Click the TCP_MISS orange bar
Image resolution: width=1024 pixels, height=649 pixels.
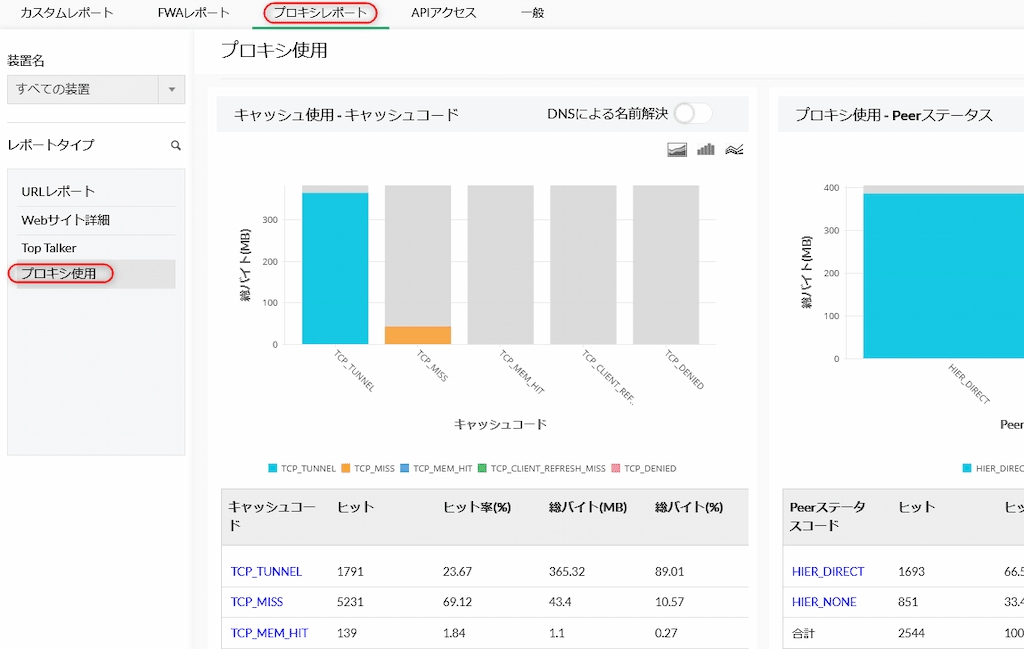[418, 335]
